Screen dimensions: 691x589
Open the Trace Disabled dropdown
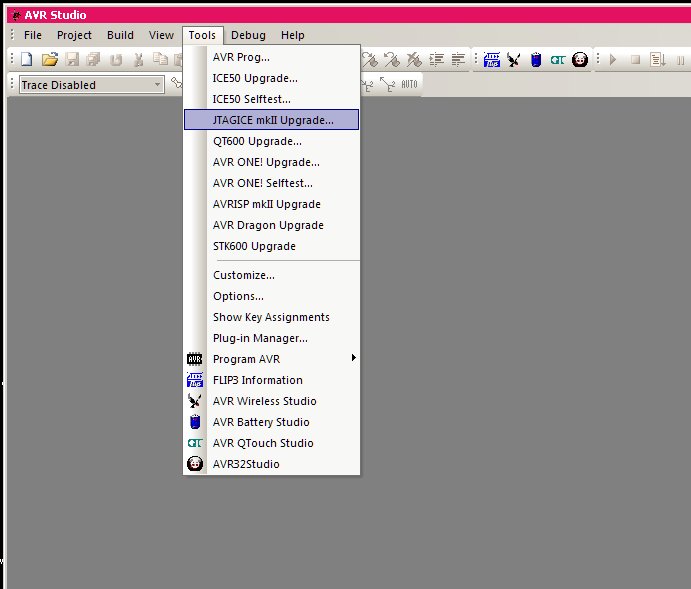pos(92,85)
